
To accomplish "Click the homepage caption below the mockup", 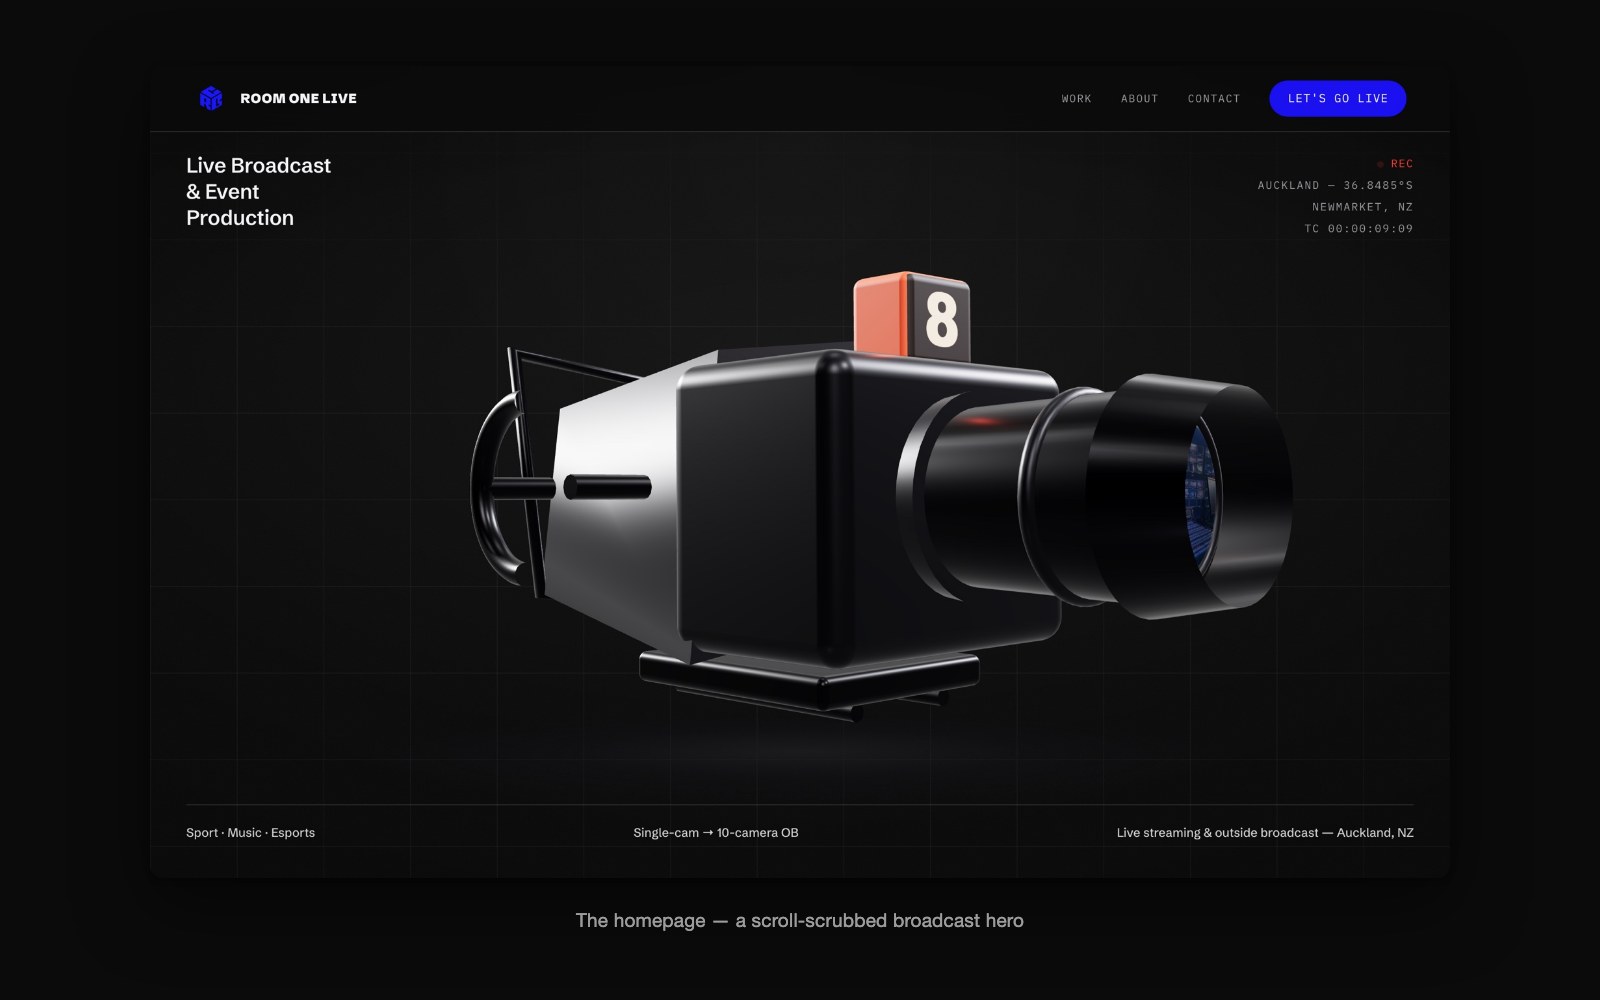I will (799, 920).
